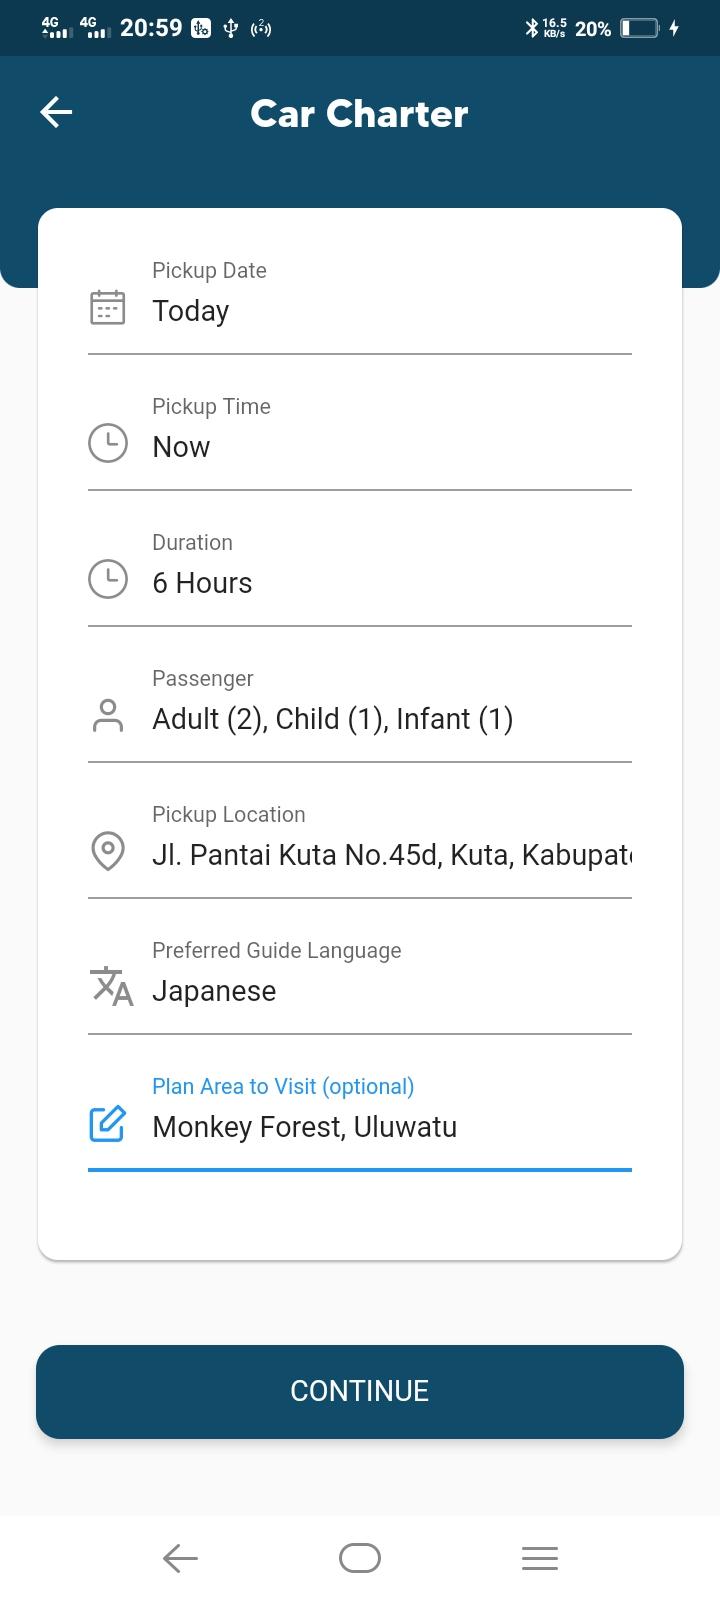Viewport: 720px width, 1600px height.
Task: Tap the CONTINUE button
Action: 360,1391
